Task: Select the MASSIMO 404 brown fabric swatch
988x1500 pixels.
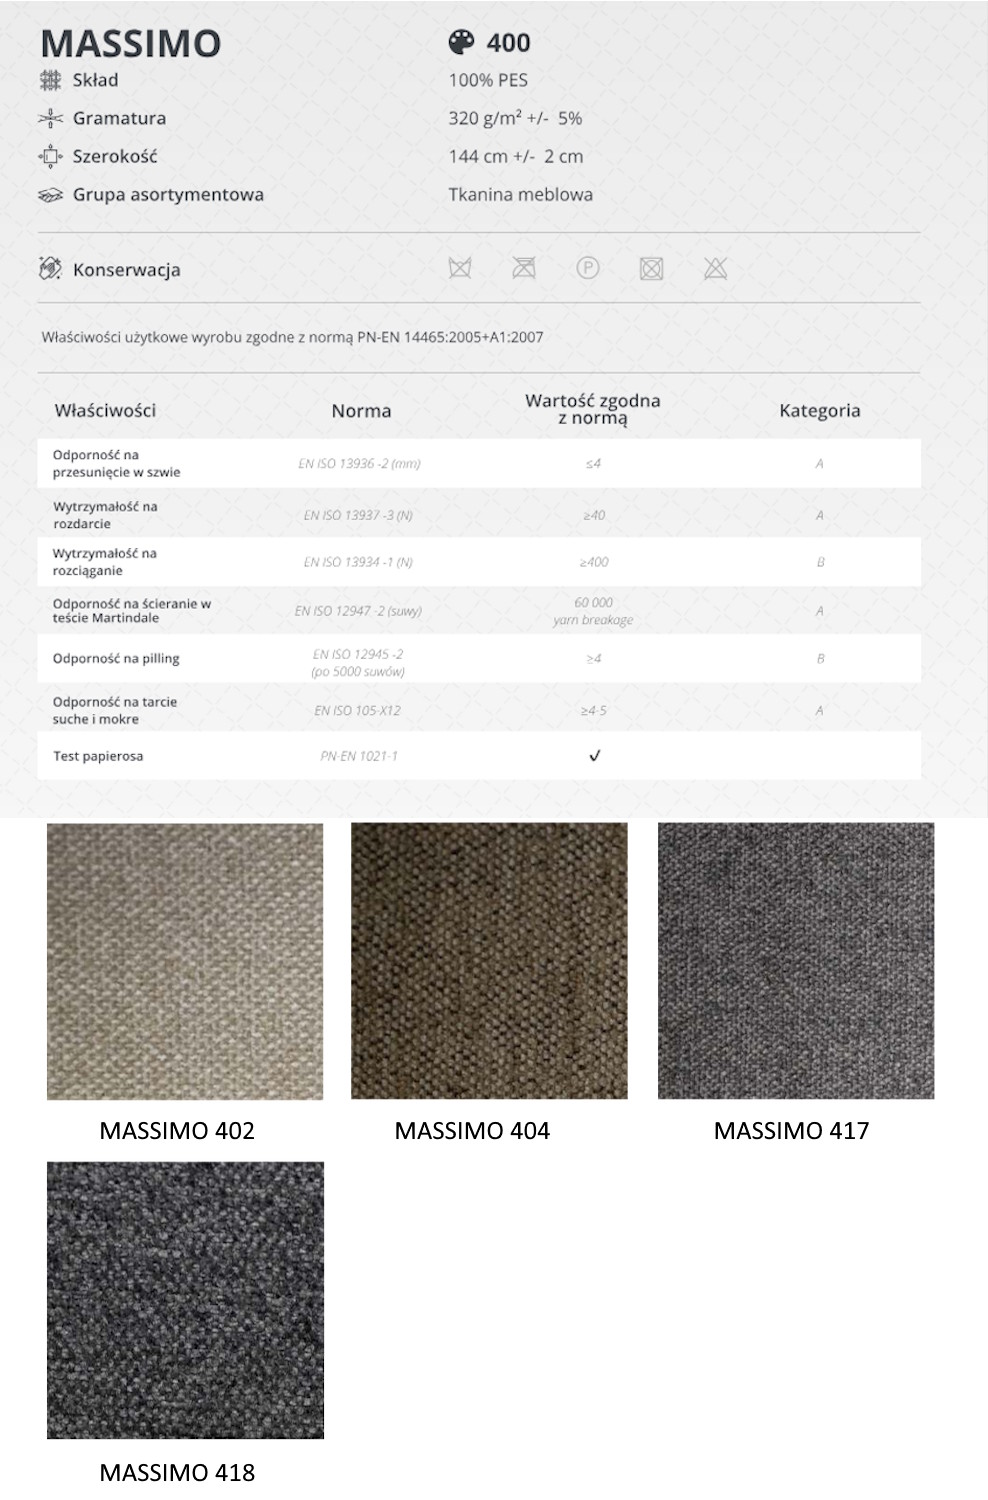Action: [x=489, y=961]
